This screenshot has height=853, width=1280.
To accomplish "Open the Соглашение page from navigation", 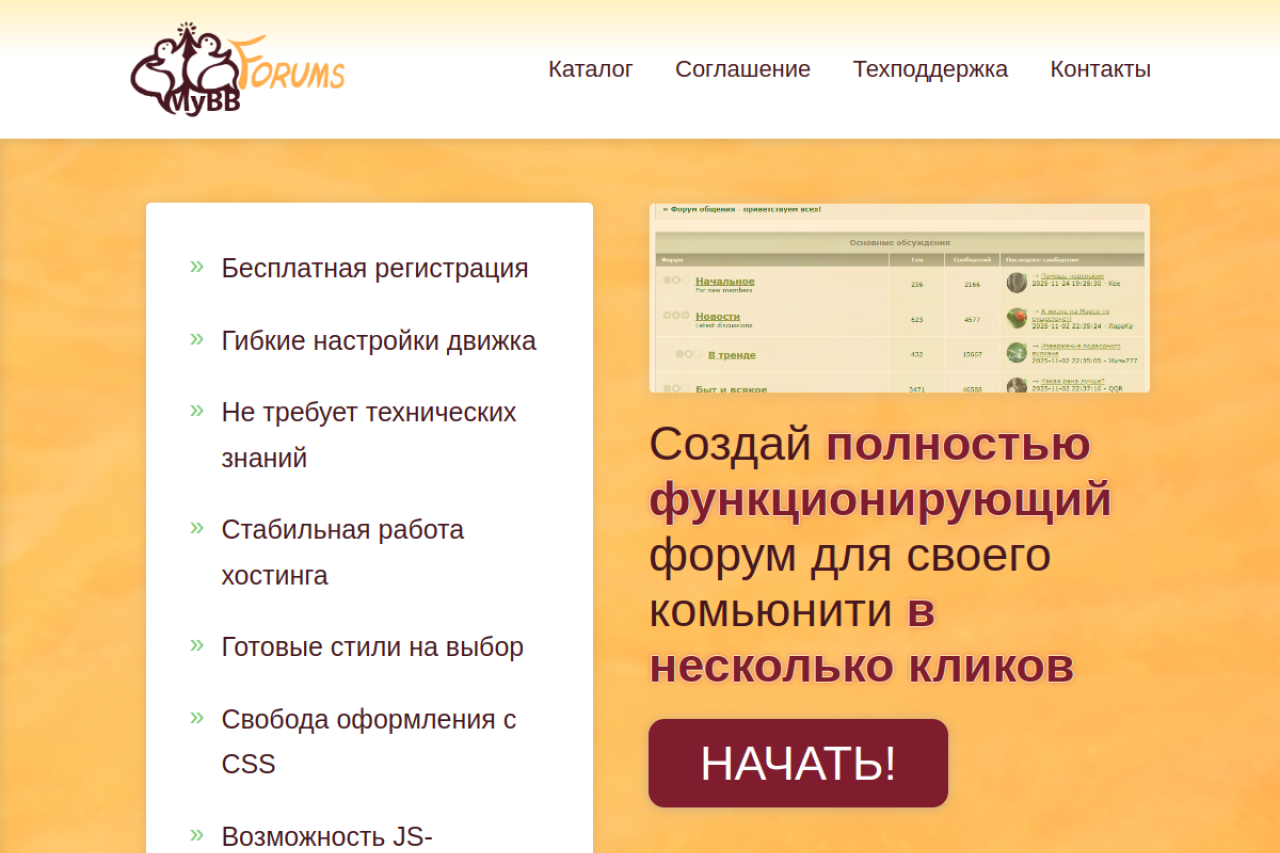I will [x=743, y=69].
